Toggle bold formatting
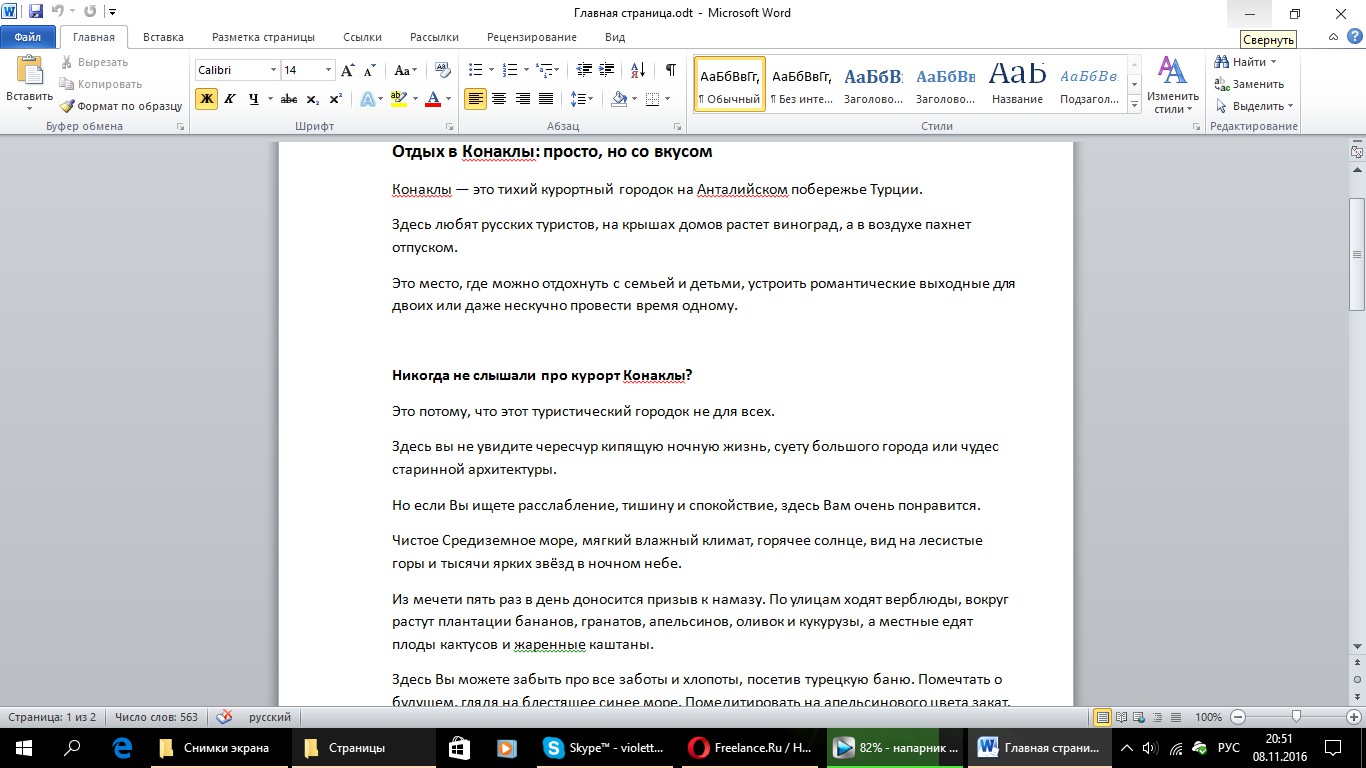The height and width of the screenshot is (768, 1366). coord(206,99)
